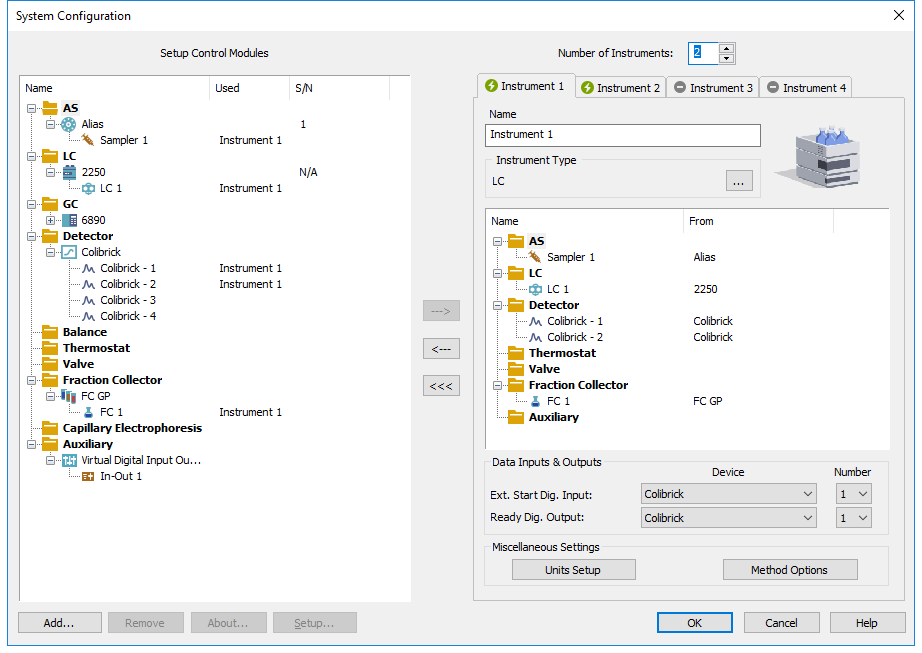
Task: Open Method Options
Action: click(x=789, y=570)
